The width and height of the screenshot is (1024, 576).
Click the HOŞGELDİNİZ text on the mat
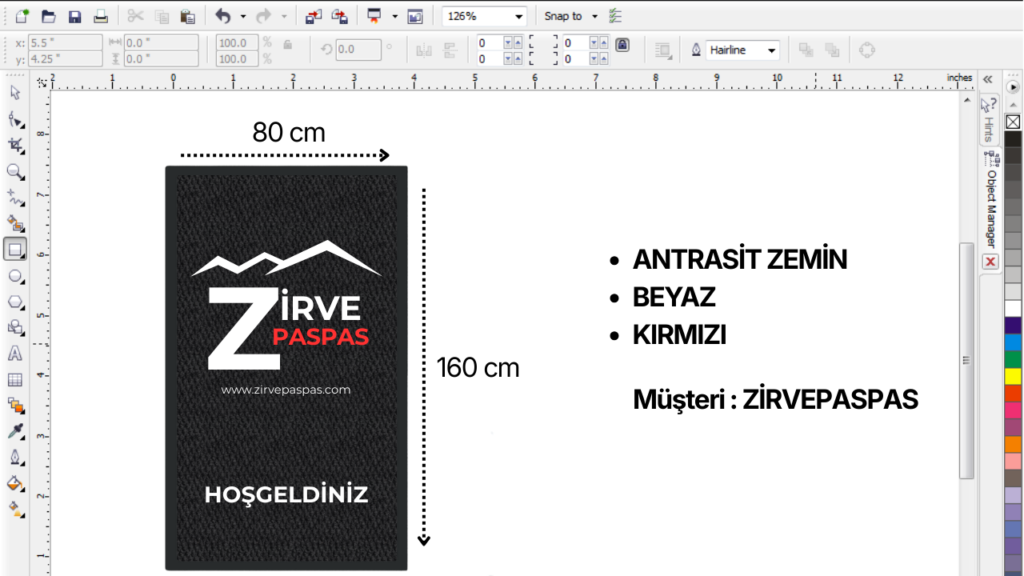(x=286, y=495)
